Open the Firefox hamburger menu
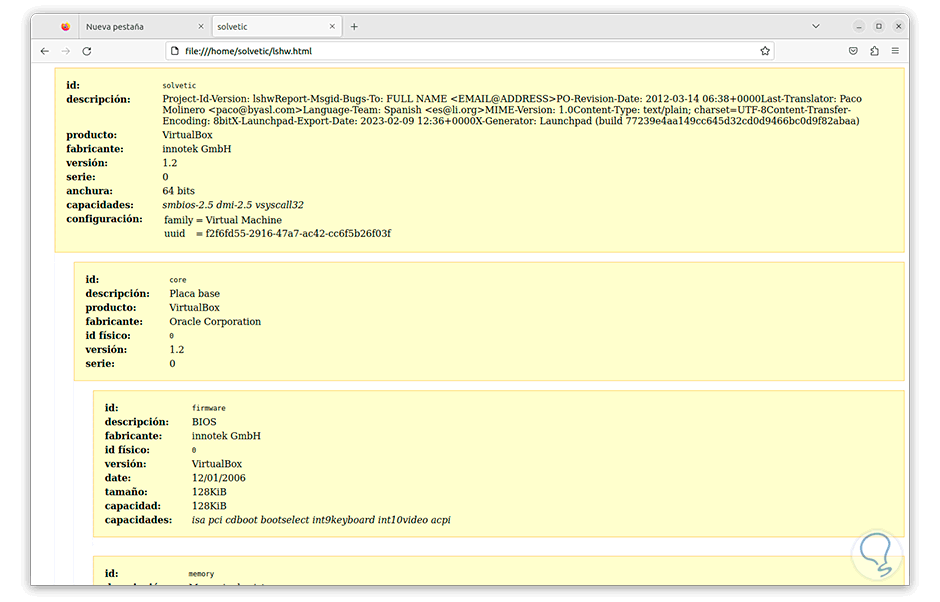Image resolution: width=940 pixels, height=602 pixels. 896,51
